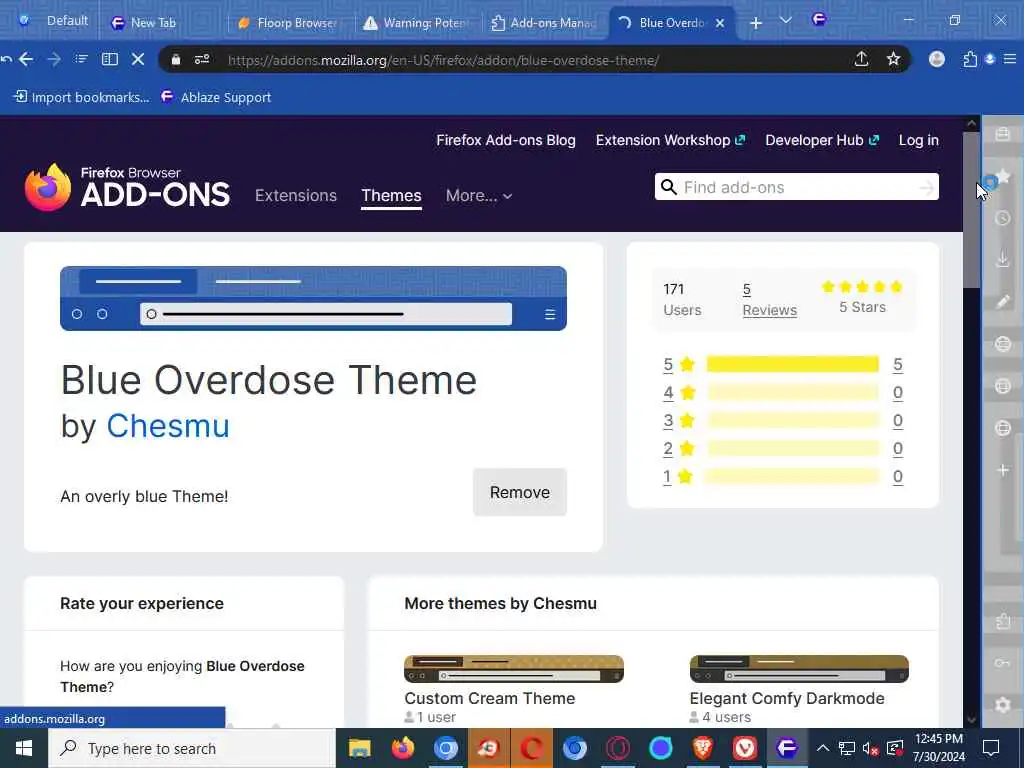1024x768 pixels.
Task: Open the Extensions section
Action: 296,195
